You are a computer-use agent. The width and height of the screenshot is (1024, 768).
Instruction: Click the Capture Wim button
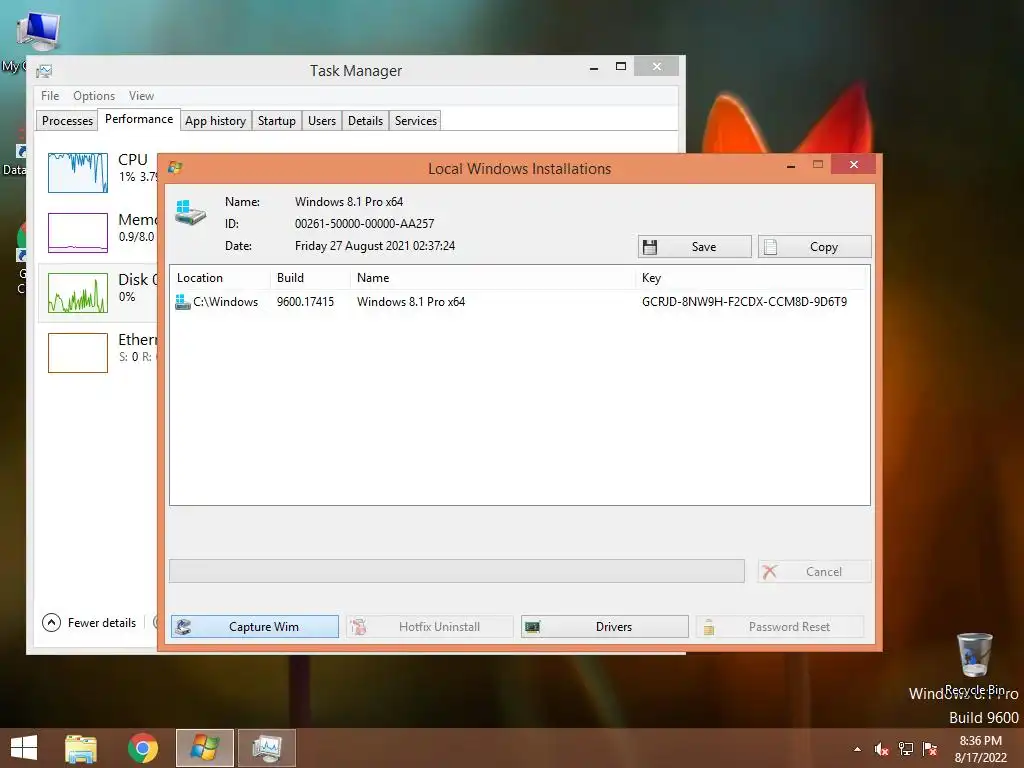coord(255,626)
